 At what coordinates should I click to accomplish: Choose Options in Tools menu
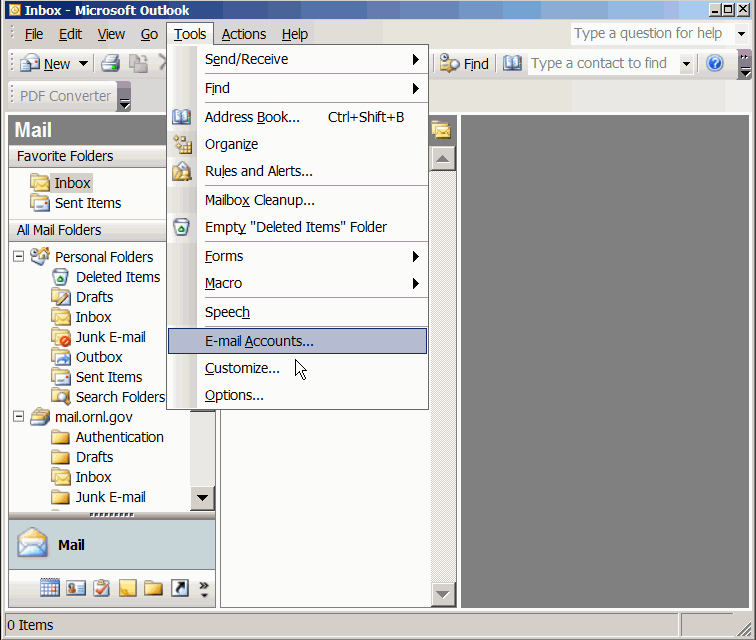click(x=297, y=395)
